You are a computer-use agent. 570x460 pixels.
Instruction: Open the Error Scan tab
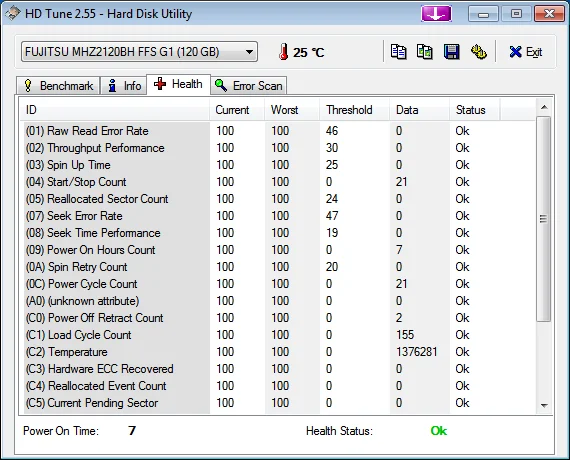pyautogui.click(x=249, y=86)
